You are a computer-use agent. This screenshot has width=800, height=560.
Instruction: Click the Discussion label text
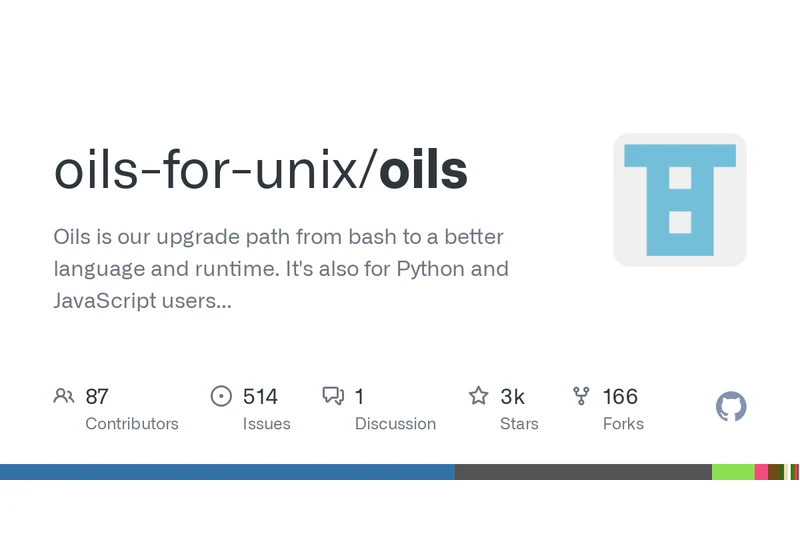click(395, 423)
